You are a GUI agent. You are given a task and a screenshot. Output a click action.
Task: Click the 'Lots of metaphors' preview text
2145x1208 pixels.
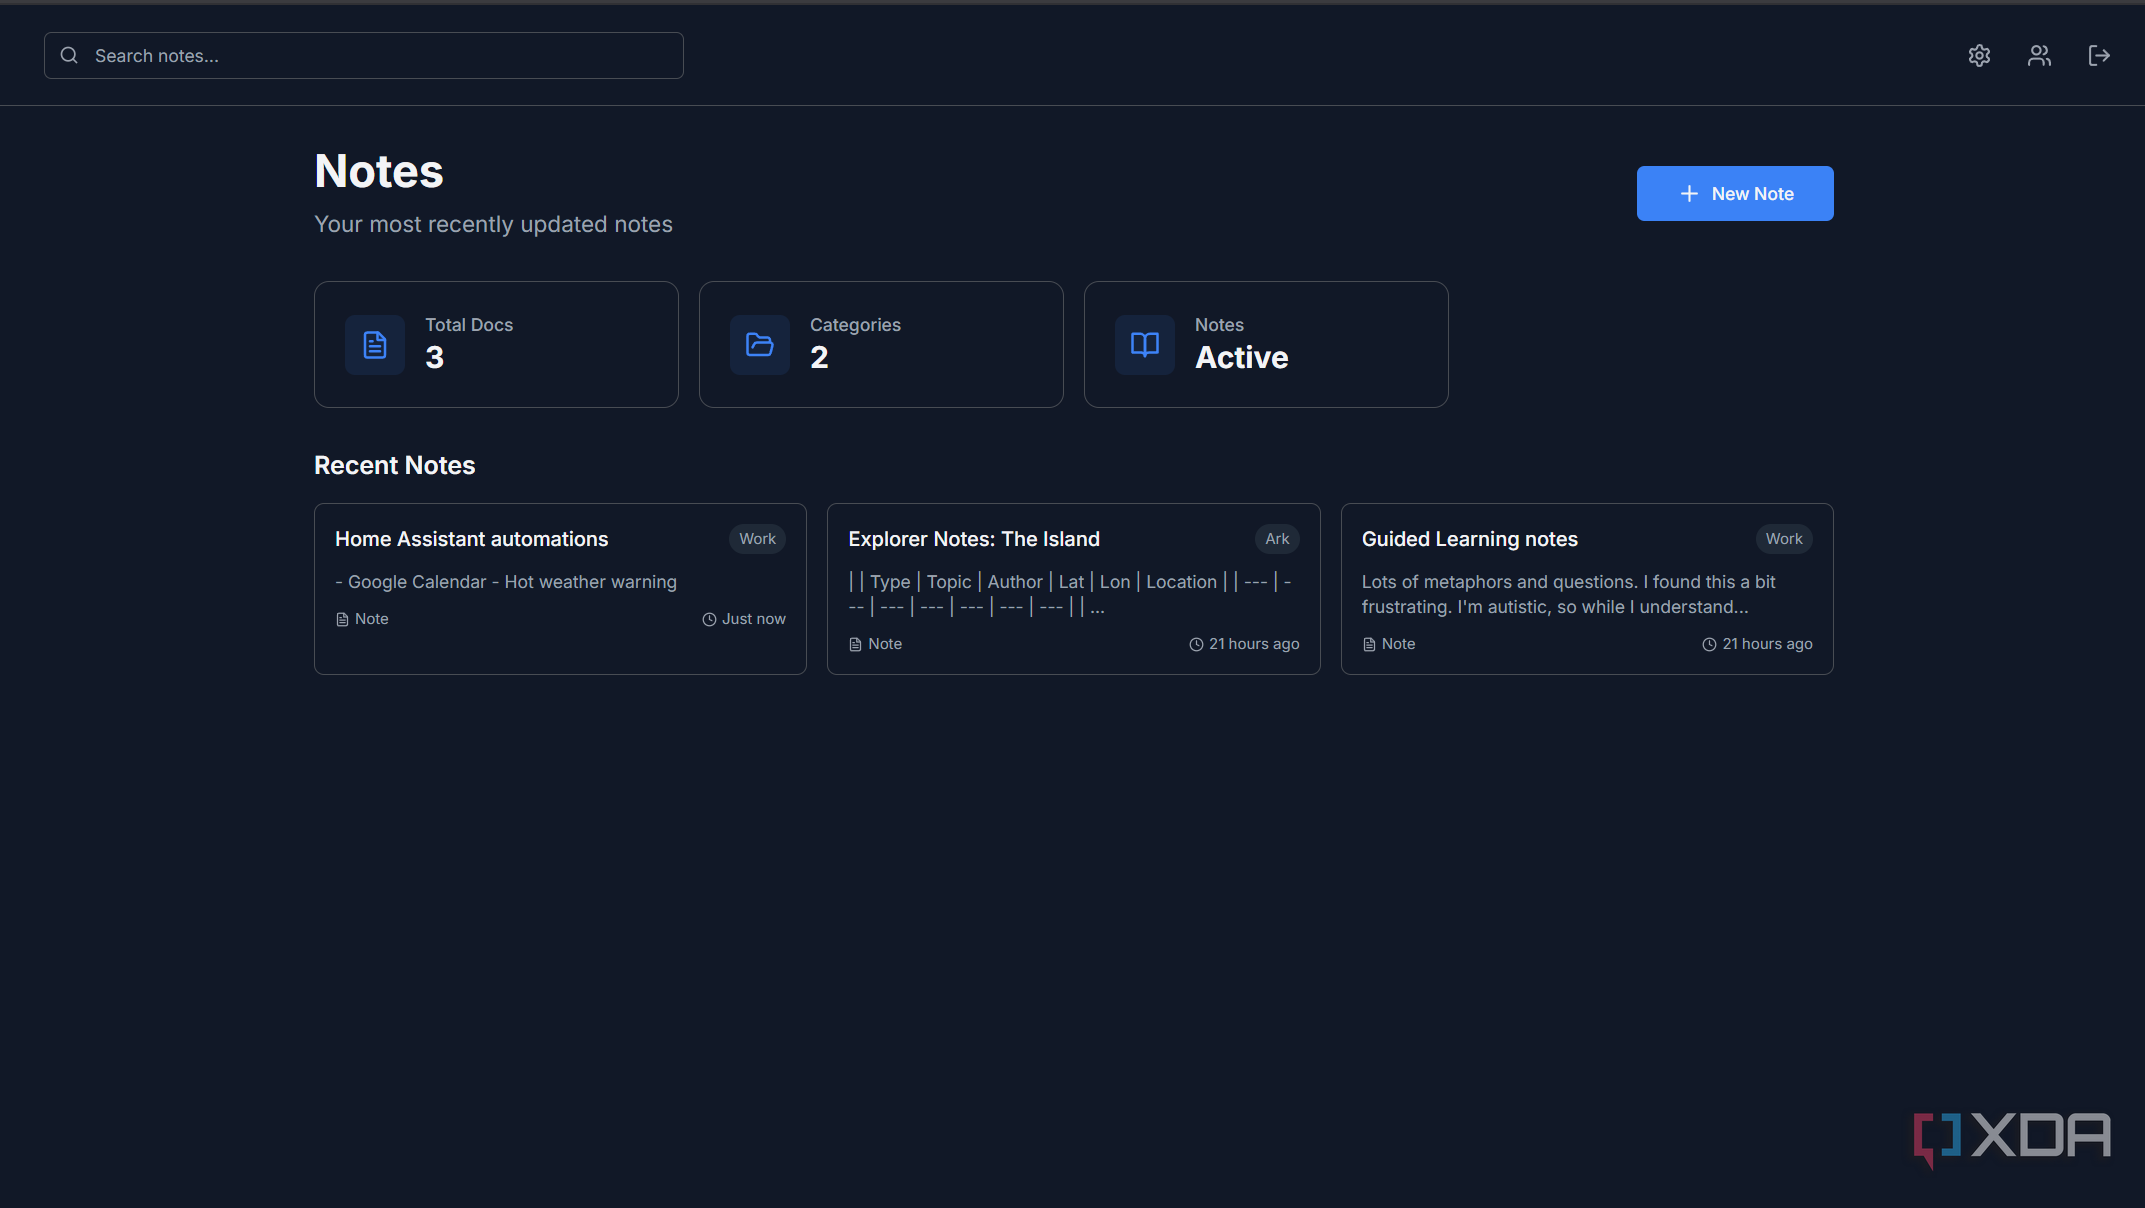point(1568,594)
